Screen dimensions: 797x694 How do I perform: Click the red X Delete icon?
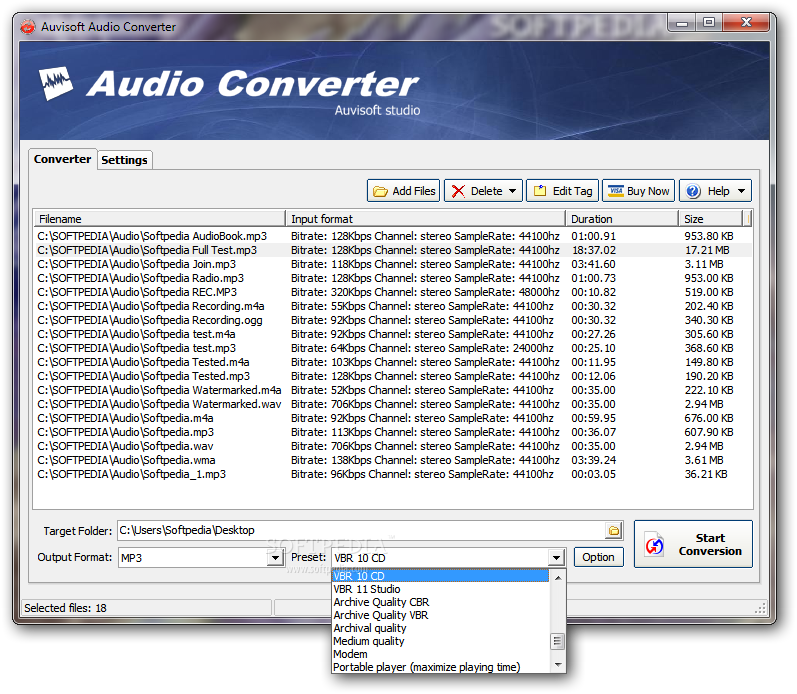click(x=458, y=191)
